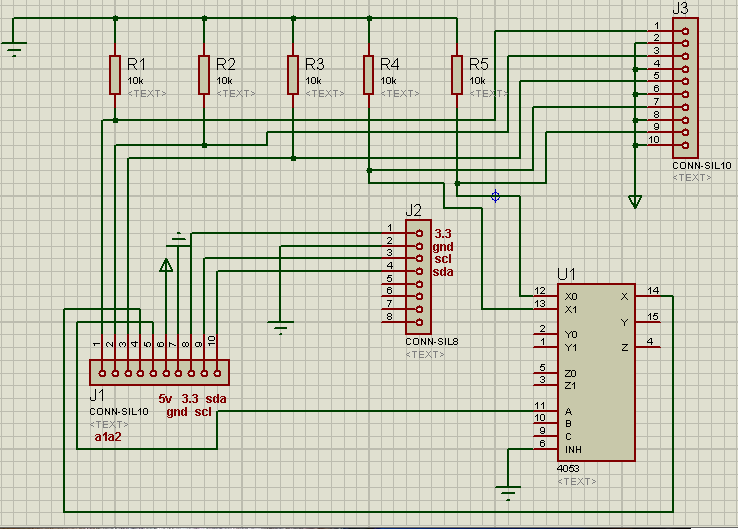
Task: Click pin 9 C input lead on U1
Action: [x=545, y=436]
